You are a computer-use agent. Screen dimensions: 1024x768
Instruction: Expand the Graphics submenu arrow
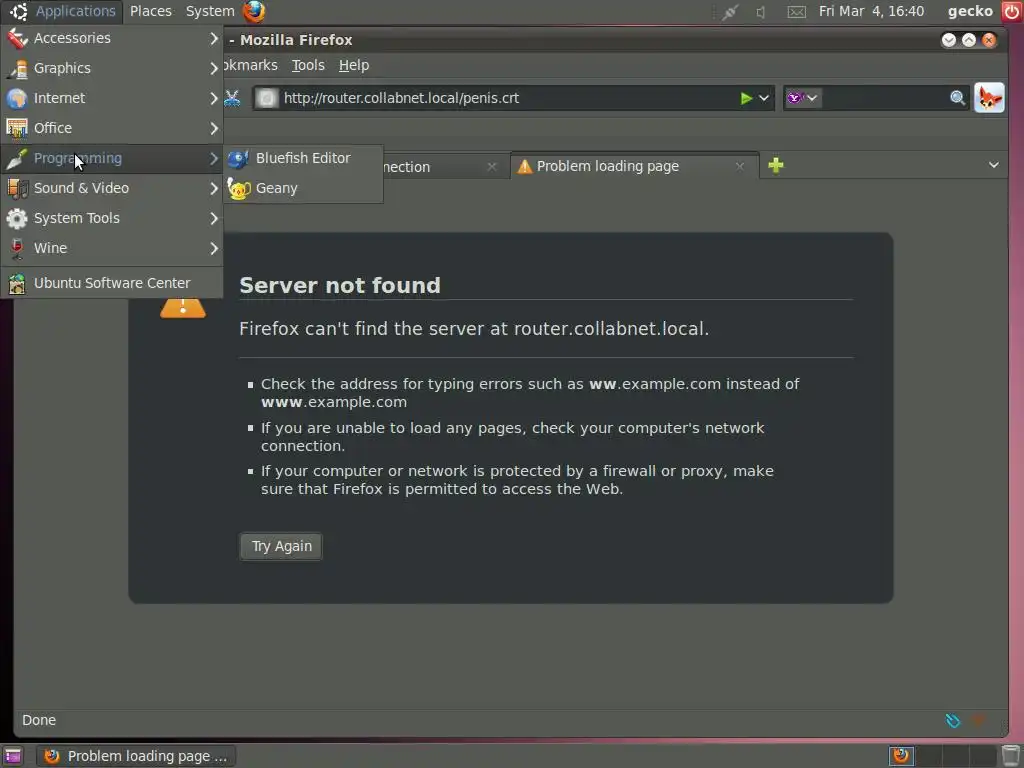[214, 68]
